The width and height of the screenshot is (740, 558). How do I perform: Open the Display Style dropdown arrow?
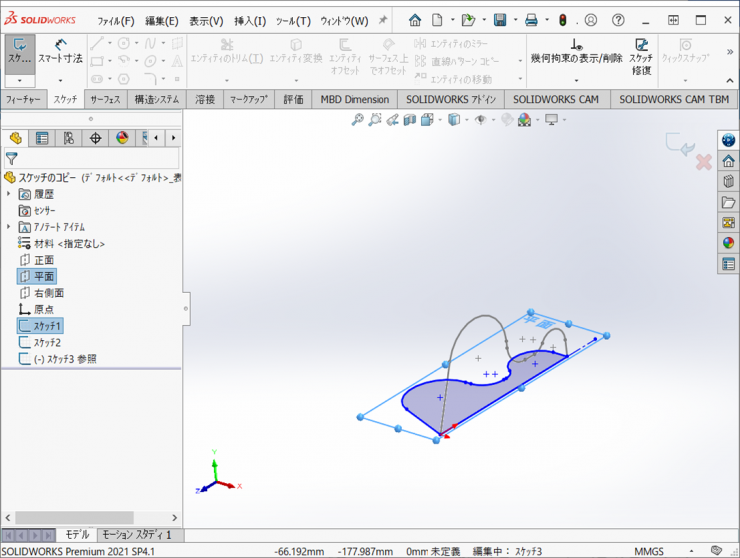[465, 120]
